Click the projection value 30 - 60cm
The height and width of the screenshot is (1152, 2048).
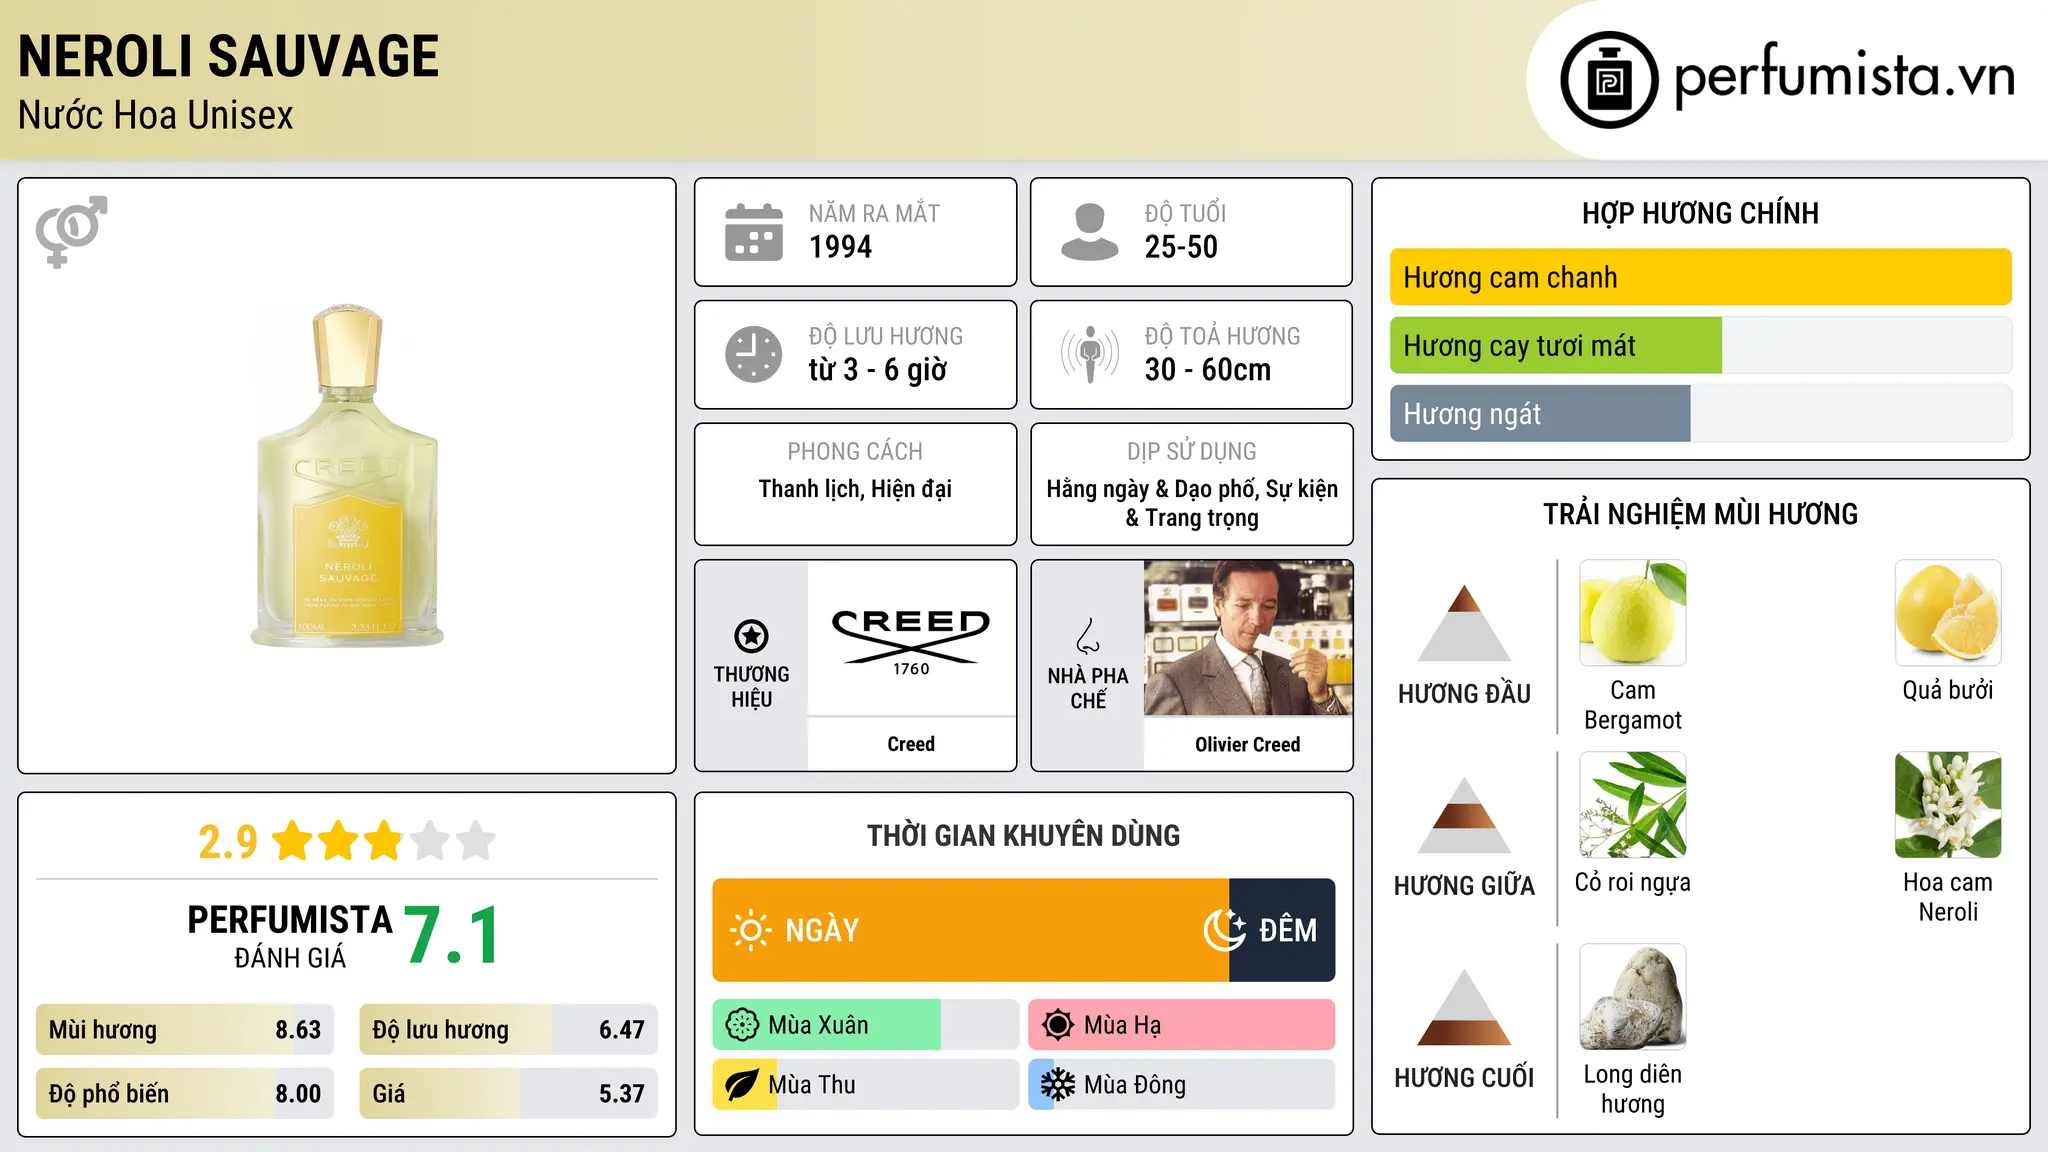pyautogui.click(x=1208, y=370)
